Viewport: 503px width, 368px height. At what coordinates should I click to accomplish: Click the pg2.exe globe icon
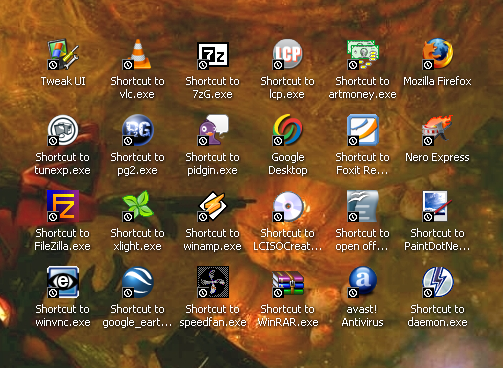(138, 130)
